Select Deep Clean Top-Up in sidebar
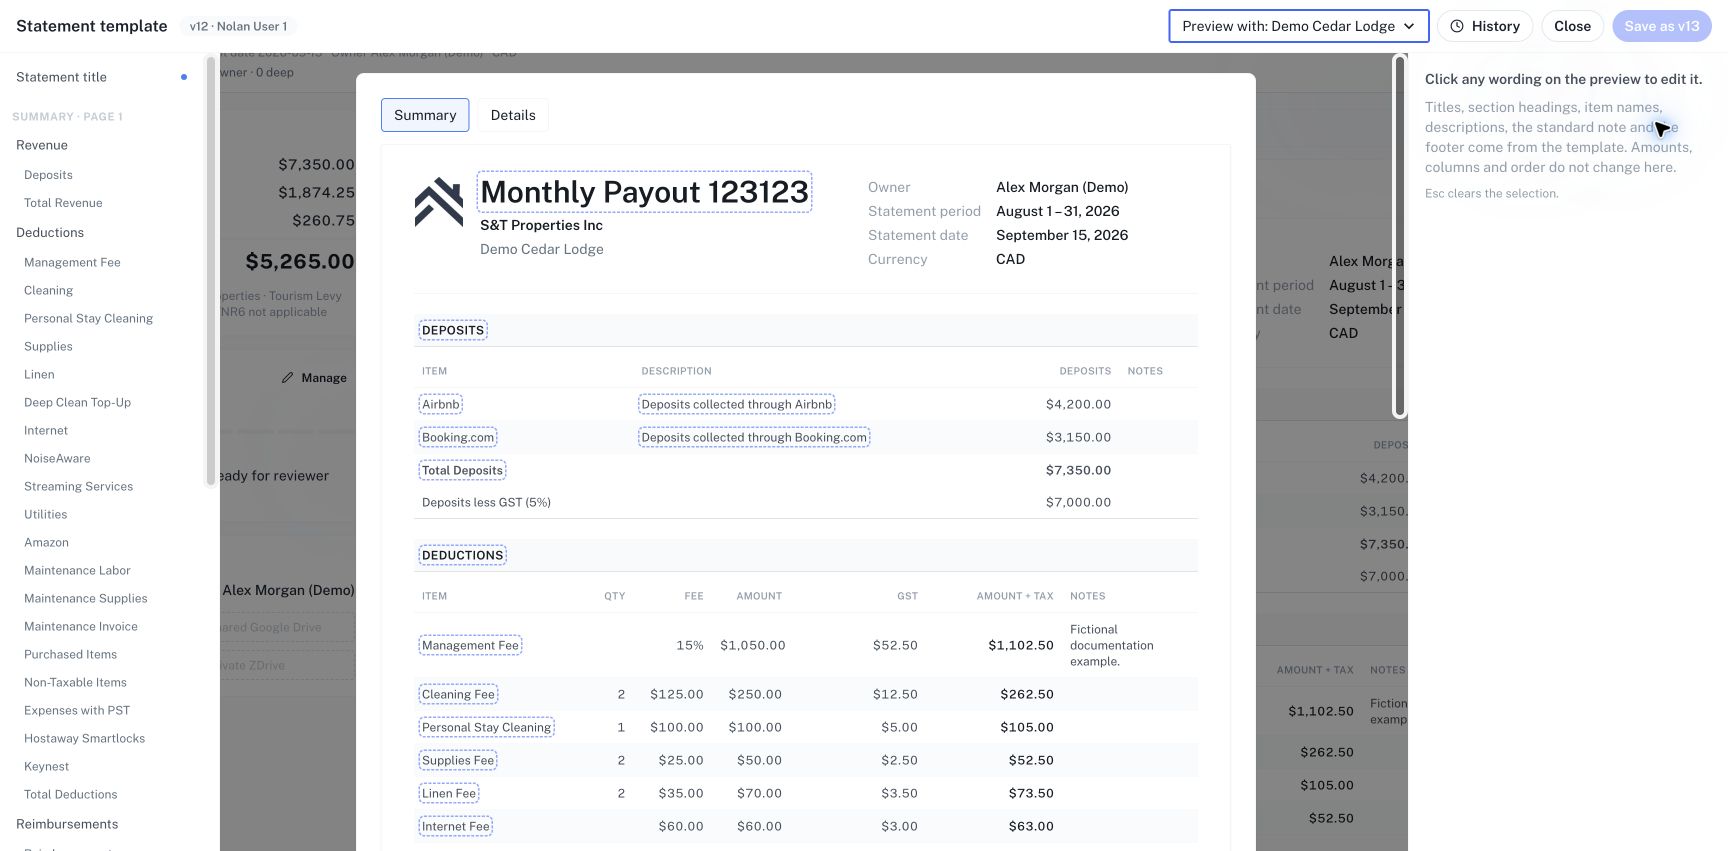The image size is (1728, 851). [x=77, y=403]
